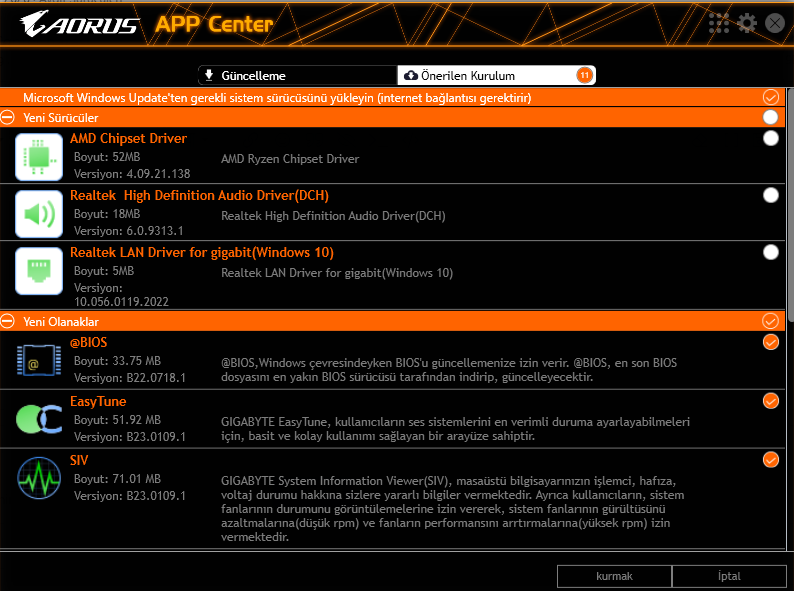Click 'Versiyon: 6.0.9313.1' text
The image size is (794, 591).
tap(129, 231)
